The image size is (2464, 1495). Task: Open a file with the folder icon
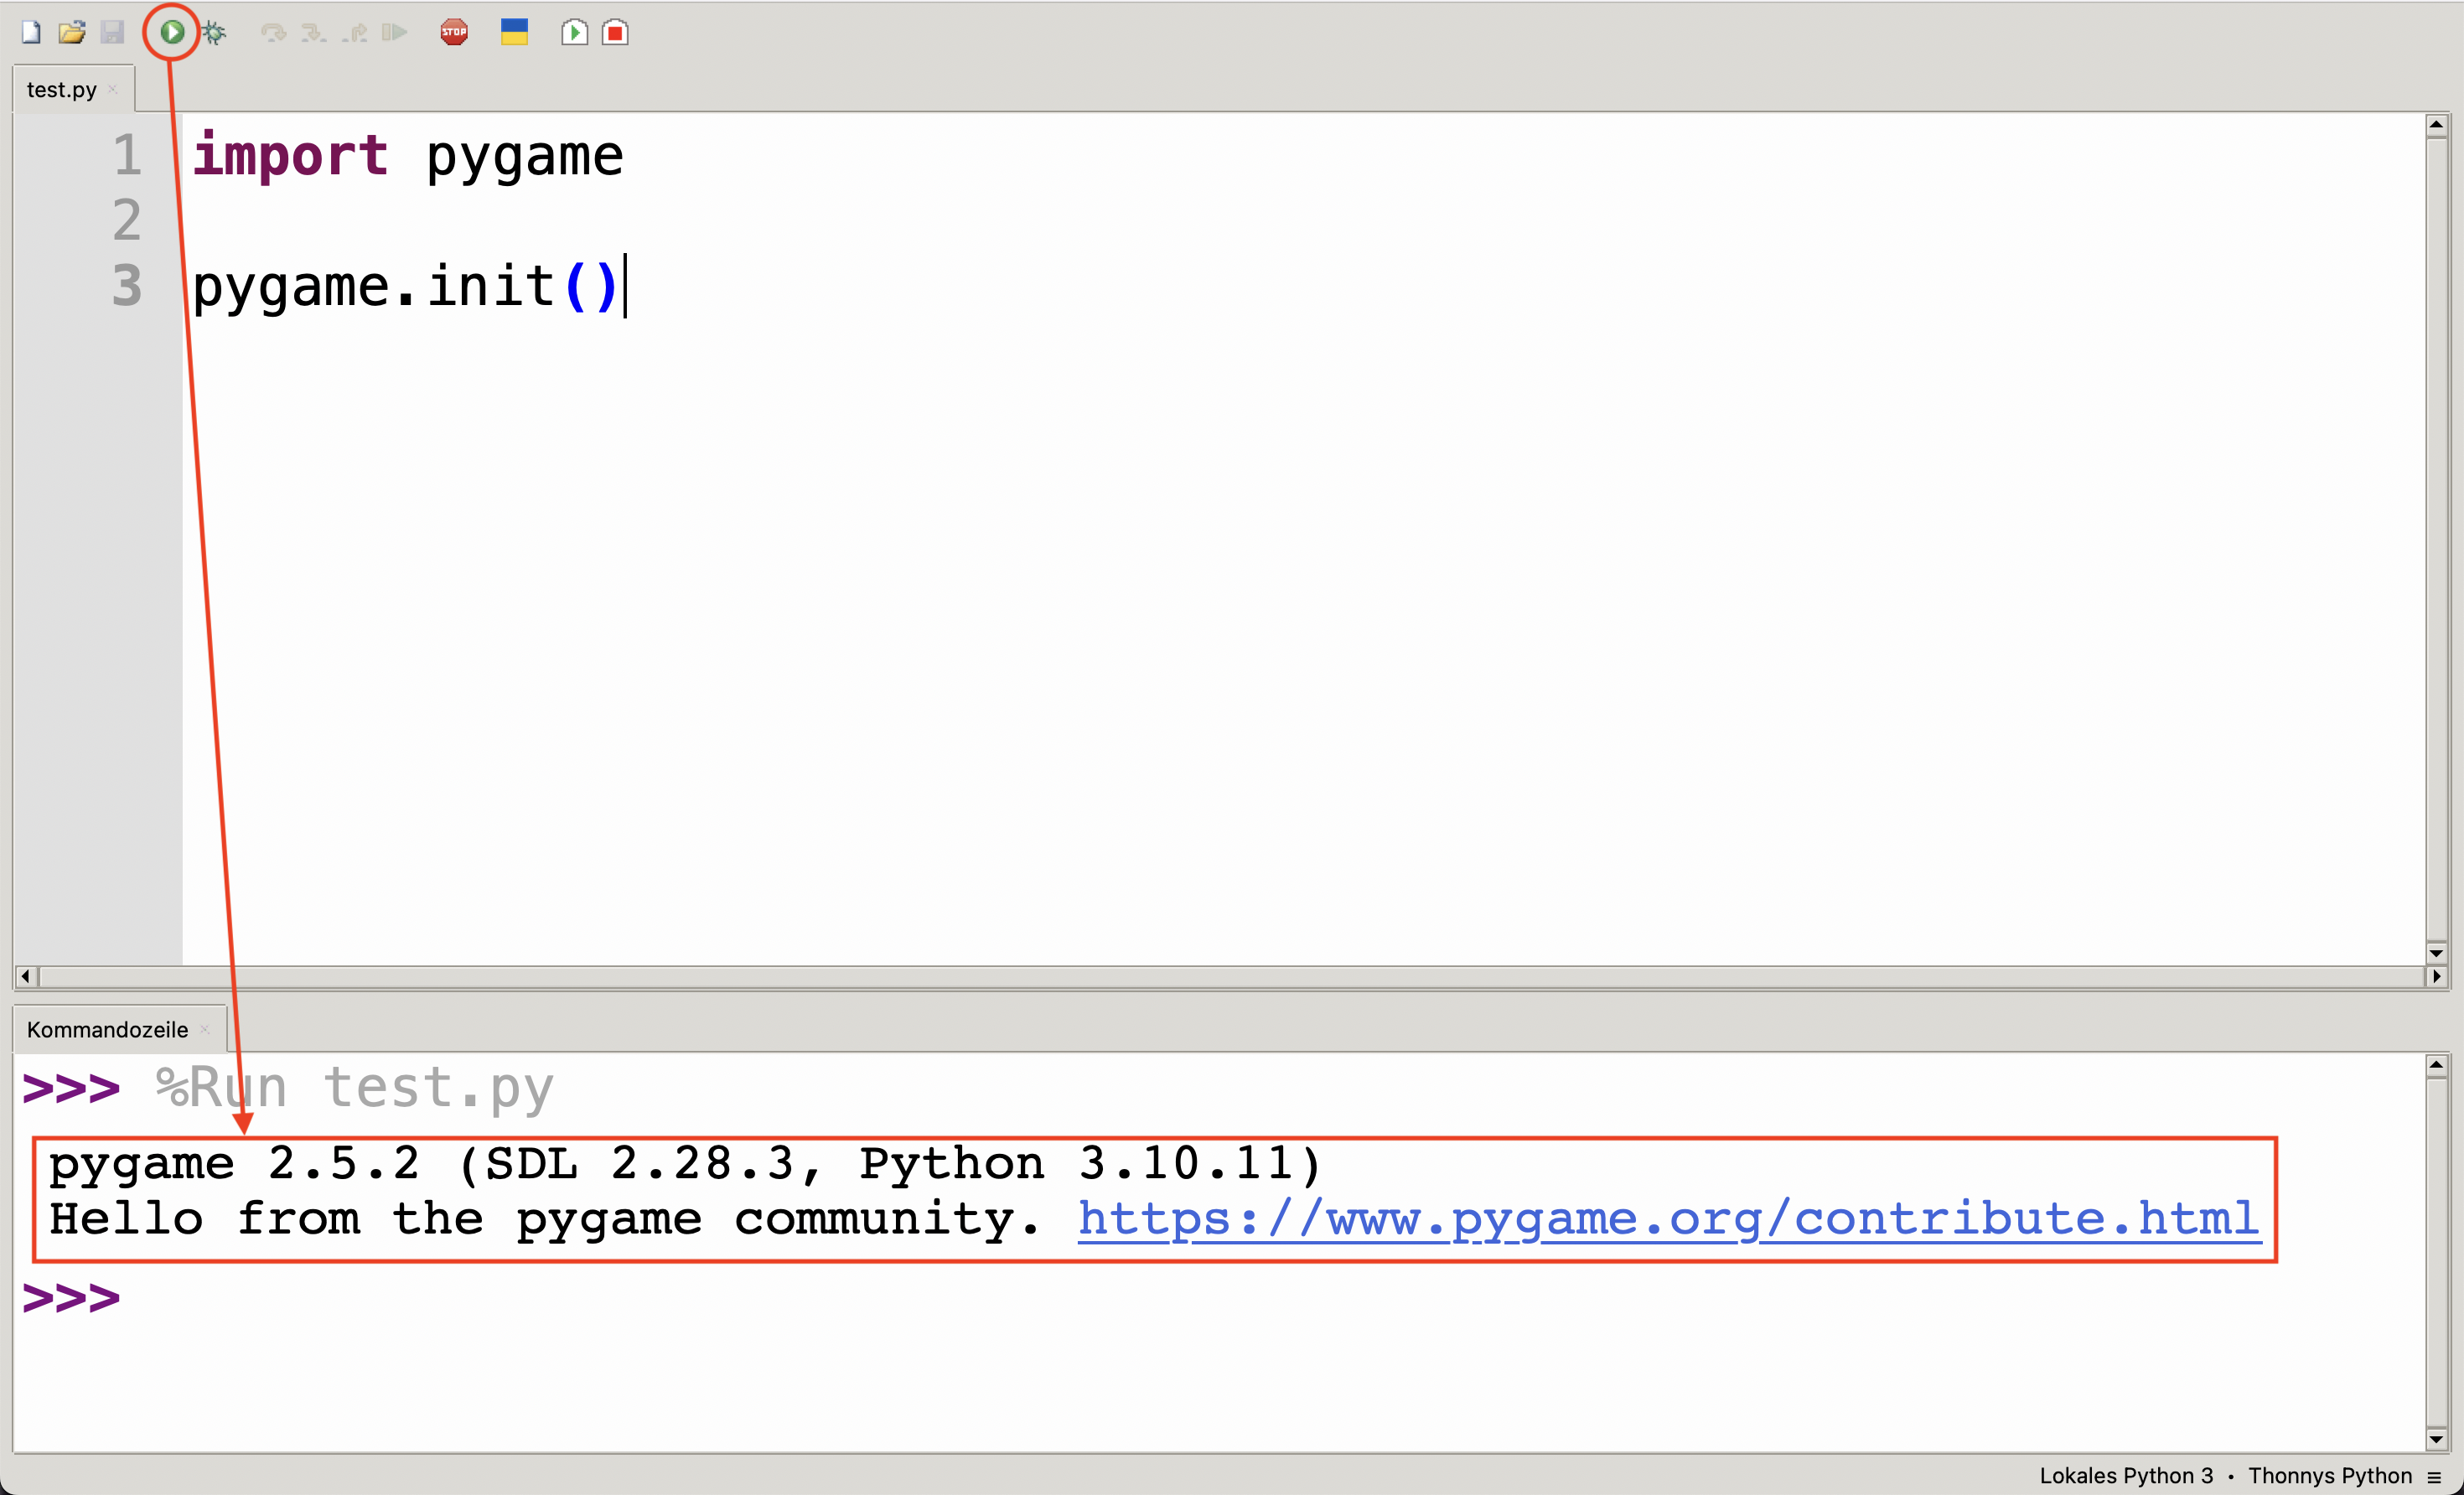point(71,32)
